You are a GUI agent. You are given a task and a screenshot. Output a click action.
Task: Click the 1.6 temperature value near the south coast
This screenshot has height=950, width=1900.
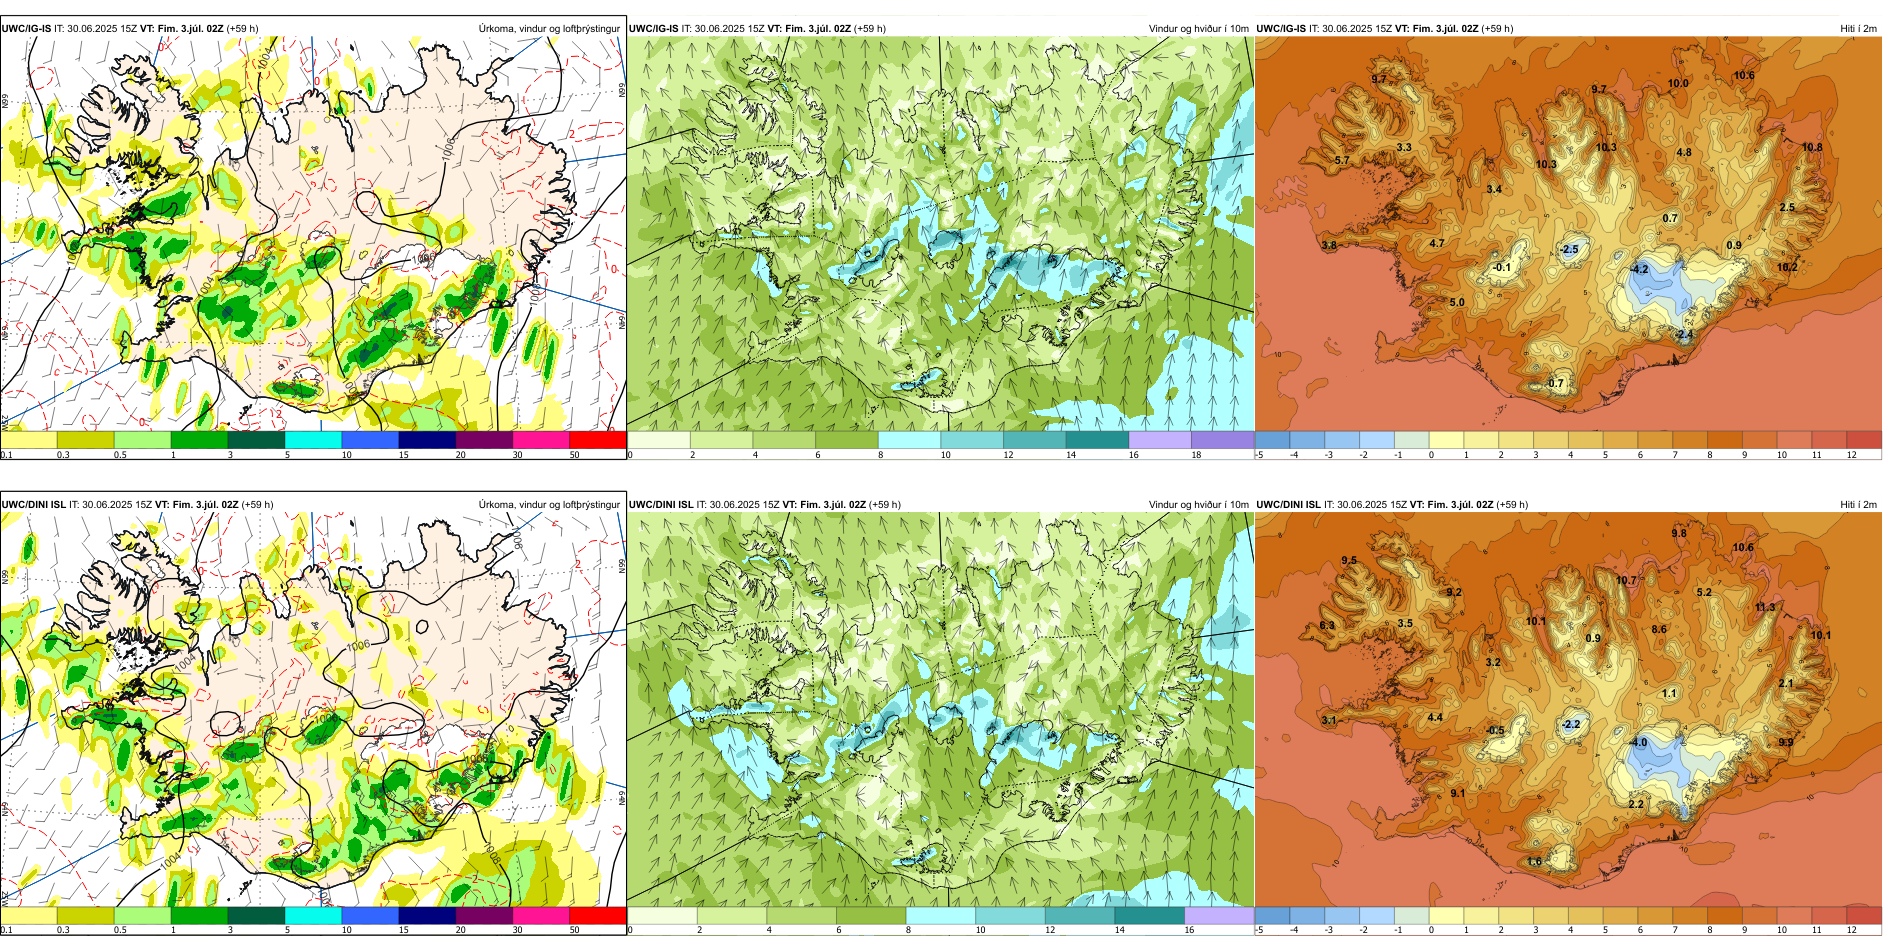tap(1535, 862)
